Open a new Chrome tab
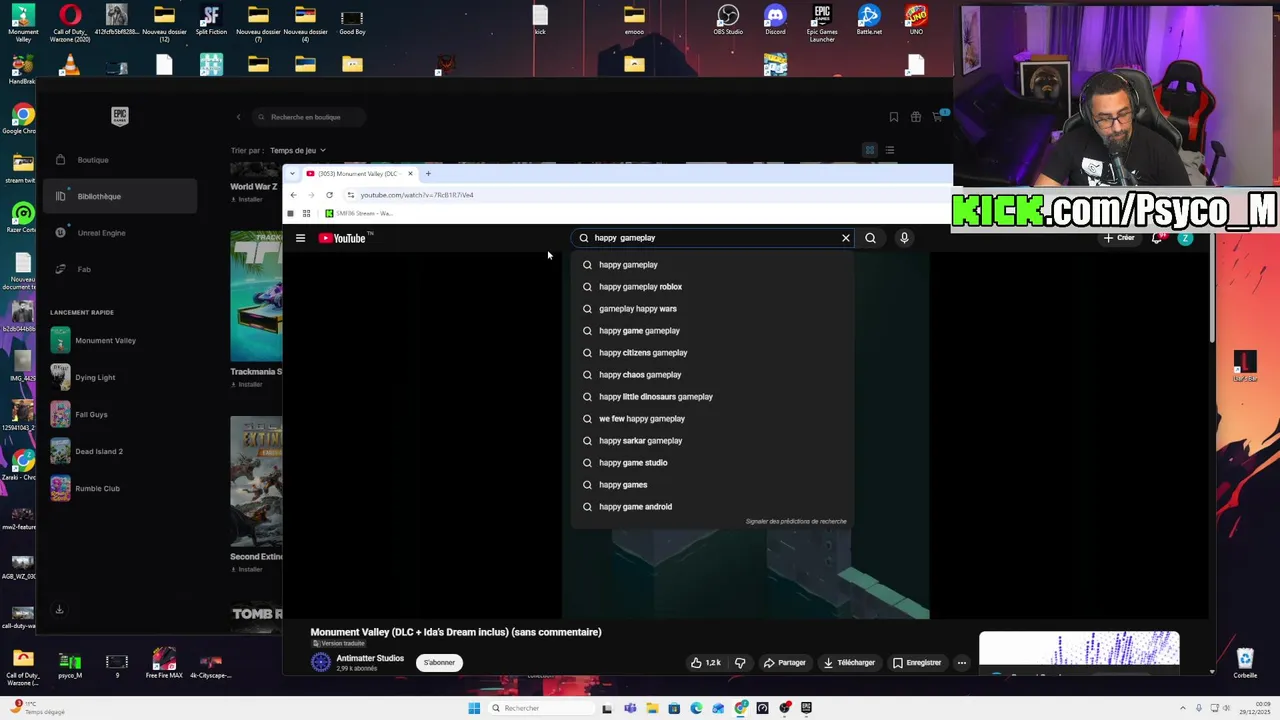This screenshot has height=720, width=1280. point(428,174)
